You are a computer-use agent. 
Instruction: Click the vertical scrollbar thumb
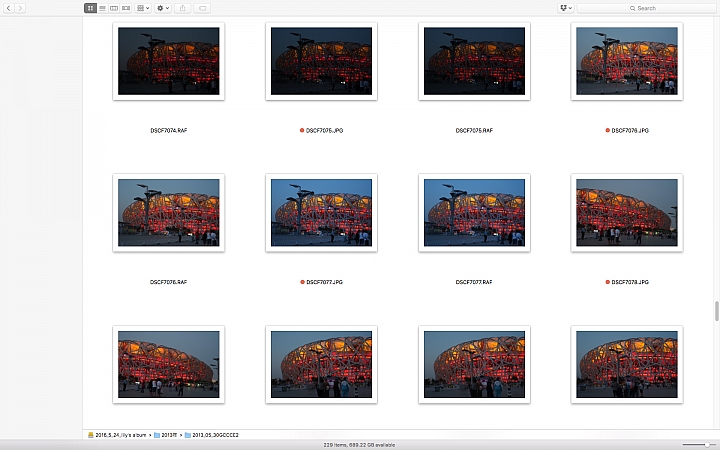tap(716, 311)
